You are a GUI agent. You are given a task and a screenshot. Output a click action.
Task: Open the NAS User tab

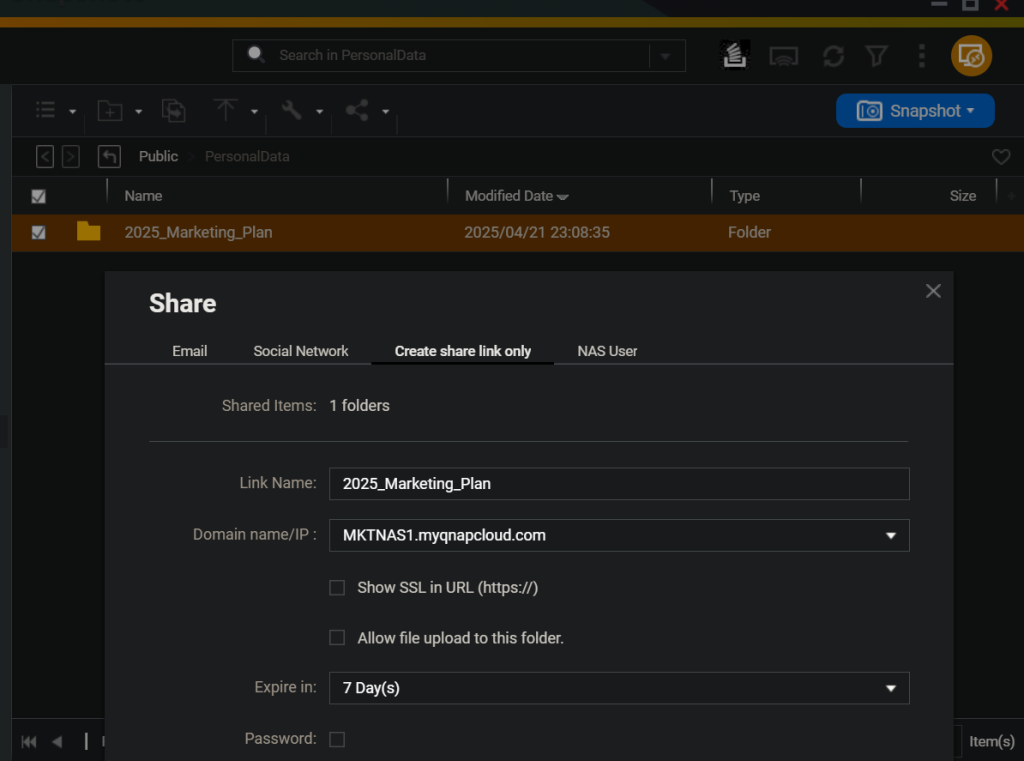coord(607,351)
